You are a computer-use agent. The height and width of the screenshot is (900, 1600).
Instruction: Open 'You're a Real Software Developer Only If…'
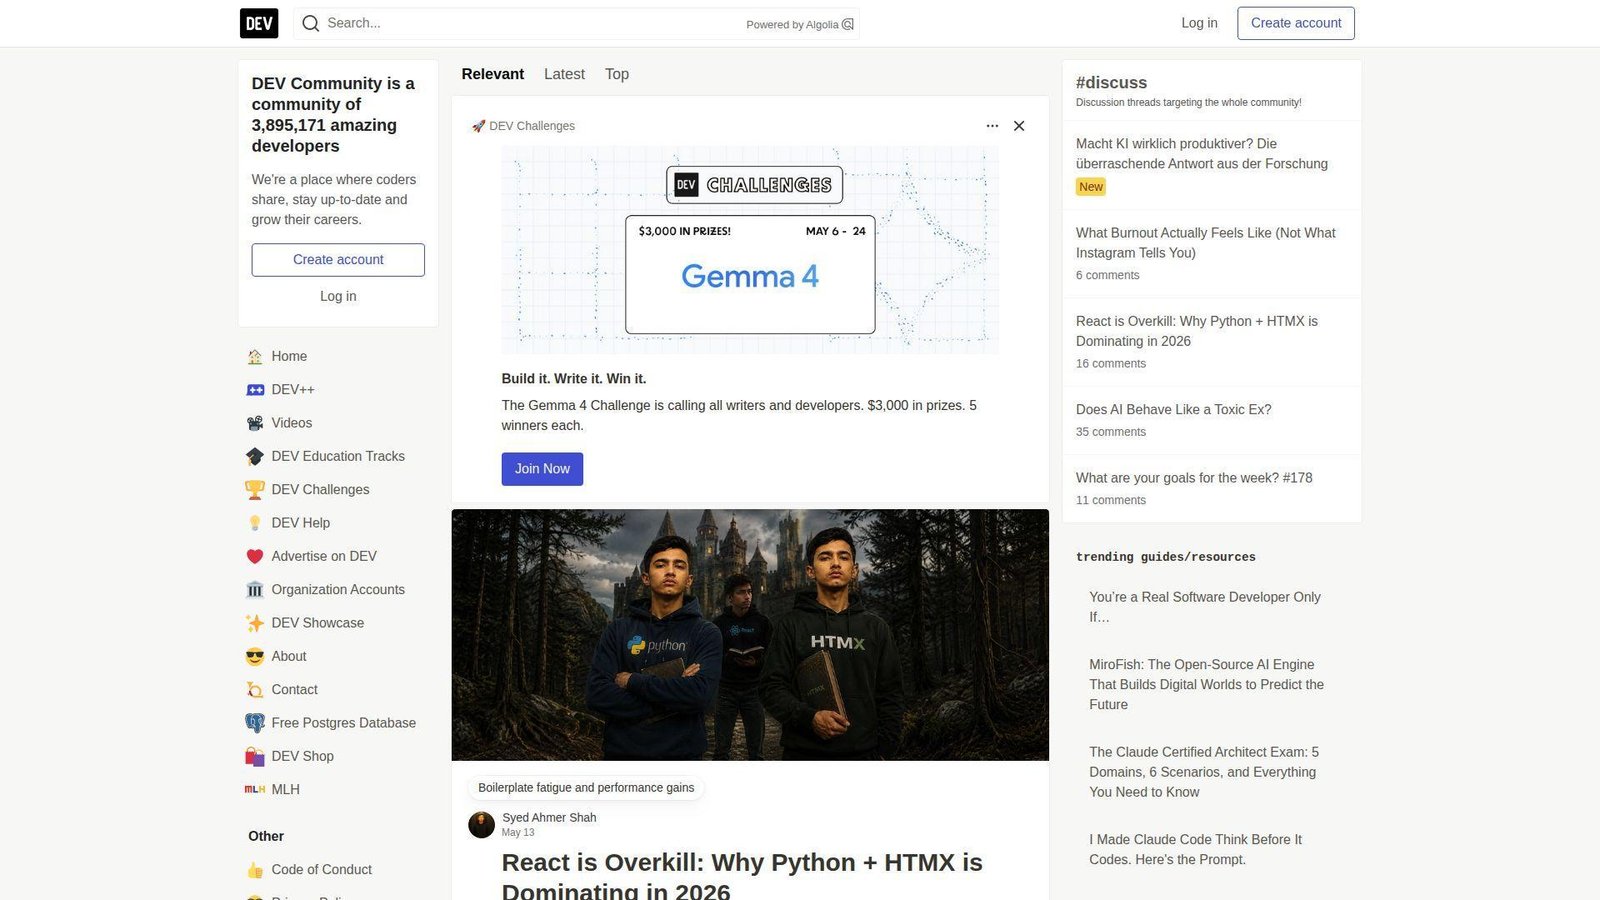coord(1205,607)
